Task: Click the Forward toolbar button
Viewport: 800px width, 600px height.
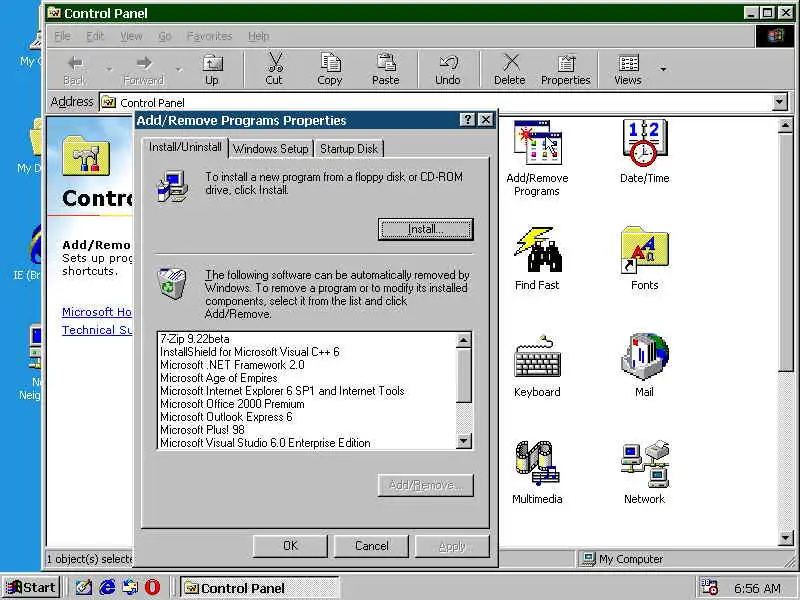Action: (x=144, y=69)
